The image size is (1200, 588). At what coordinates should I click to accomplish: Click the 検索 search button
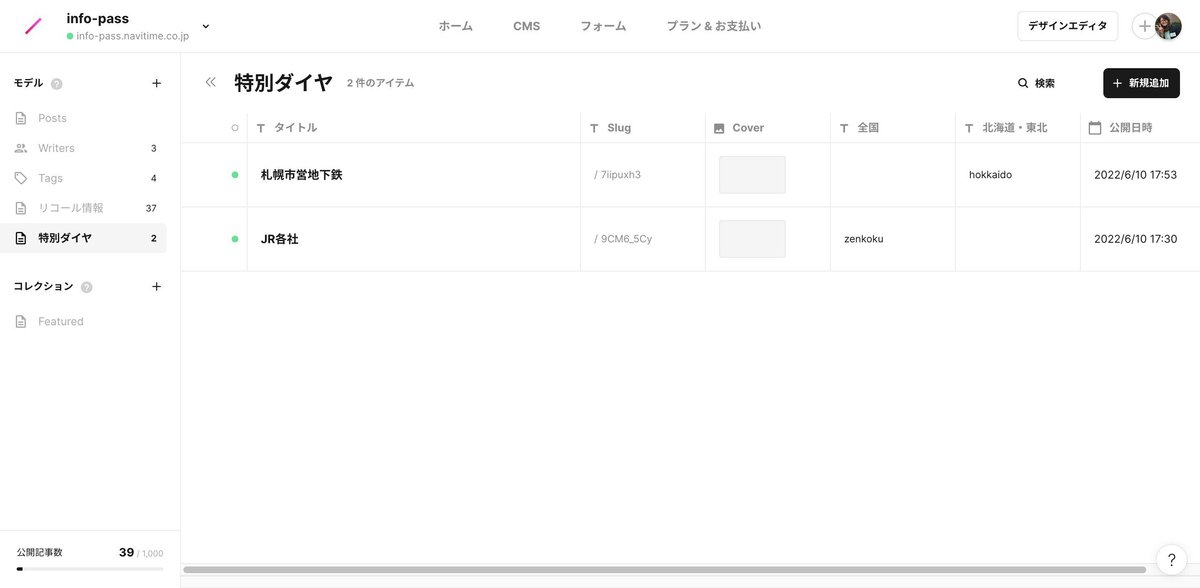[x=1036, y=83]
